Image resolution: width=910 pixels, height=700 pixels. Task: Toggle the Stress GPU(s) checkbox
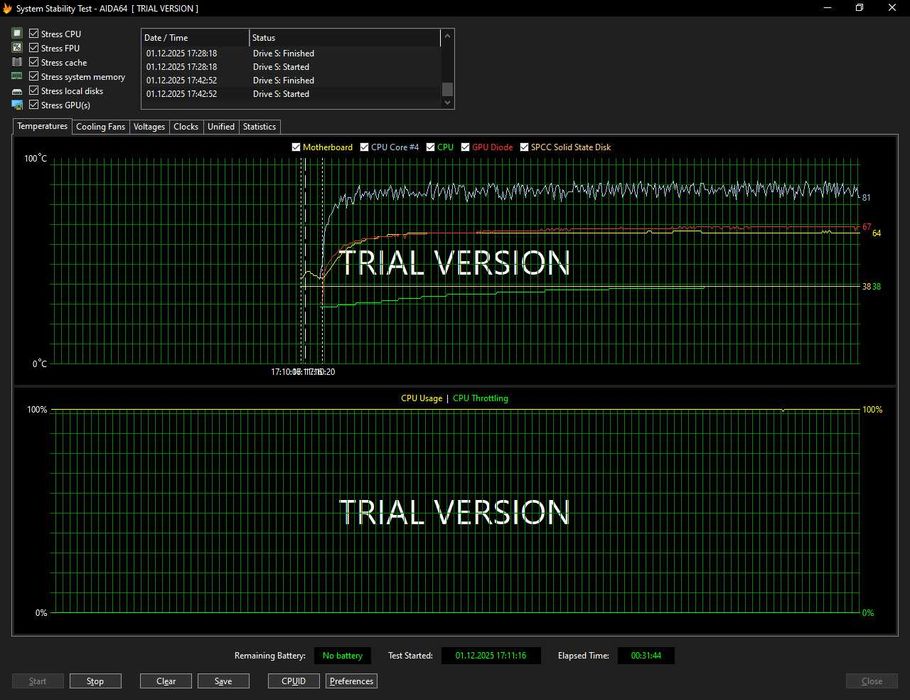pyautogui.click(x=34, y=104)
